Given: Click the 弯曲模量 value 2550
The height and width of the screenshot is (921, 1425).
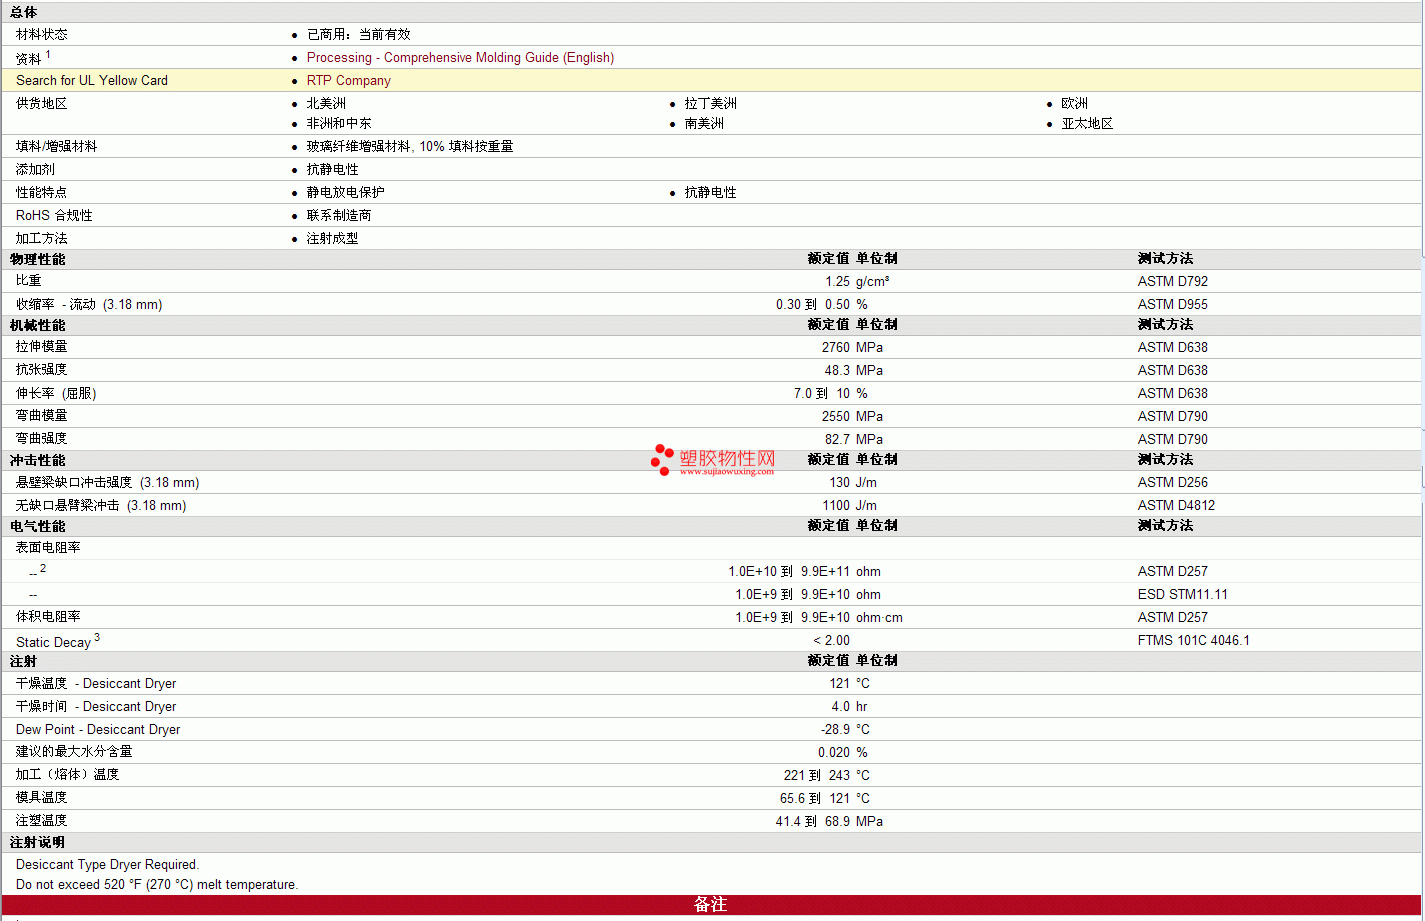Looking at the screenshot, I should [x=836, y=417].
